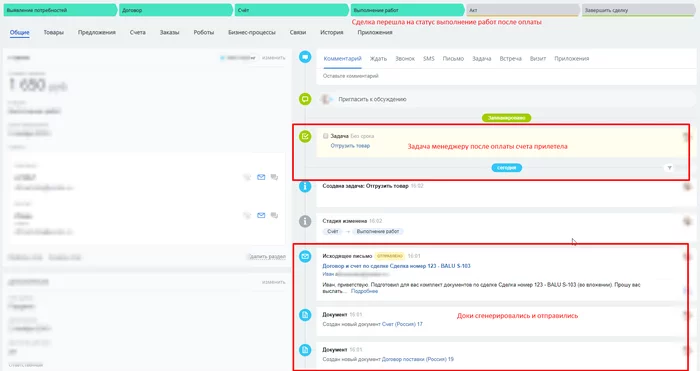This screenshot has height=371, width=700.
Task: Click the gray info icon beside Стадия изменена
Action: (305, 221)
